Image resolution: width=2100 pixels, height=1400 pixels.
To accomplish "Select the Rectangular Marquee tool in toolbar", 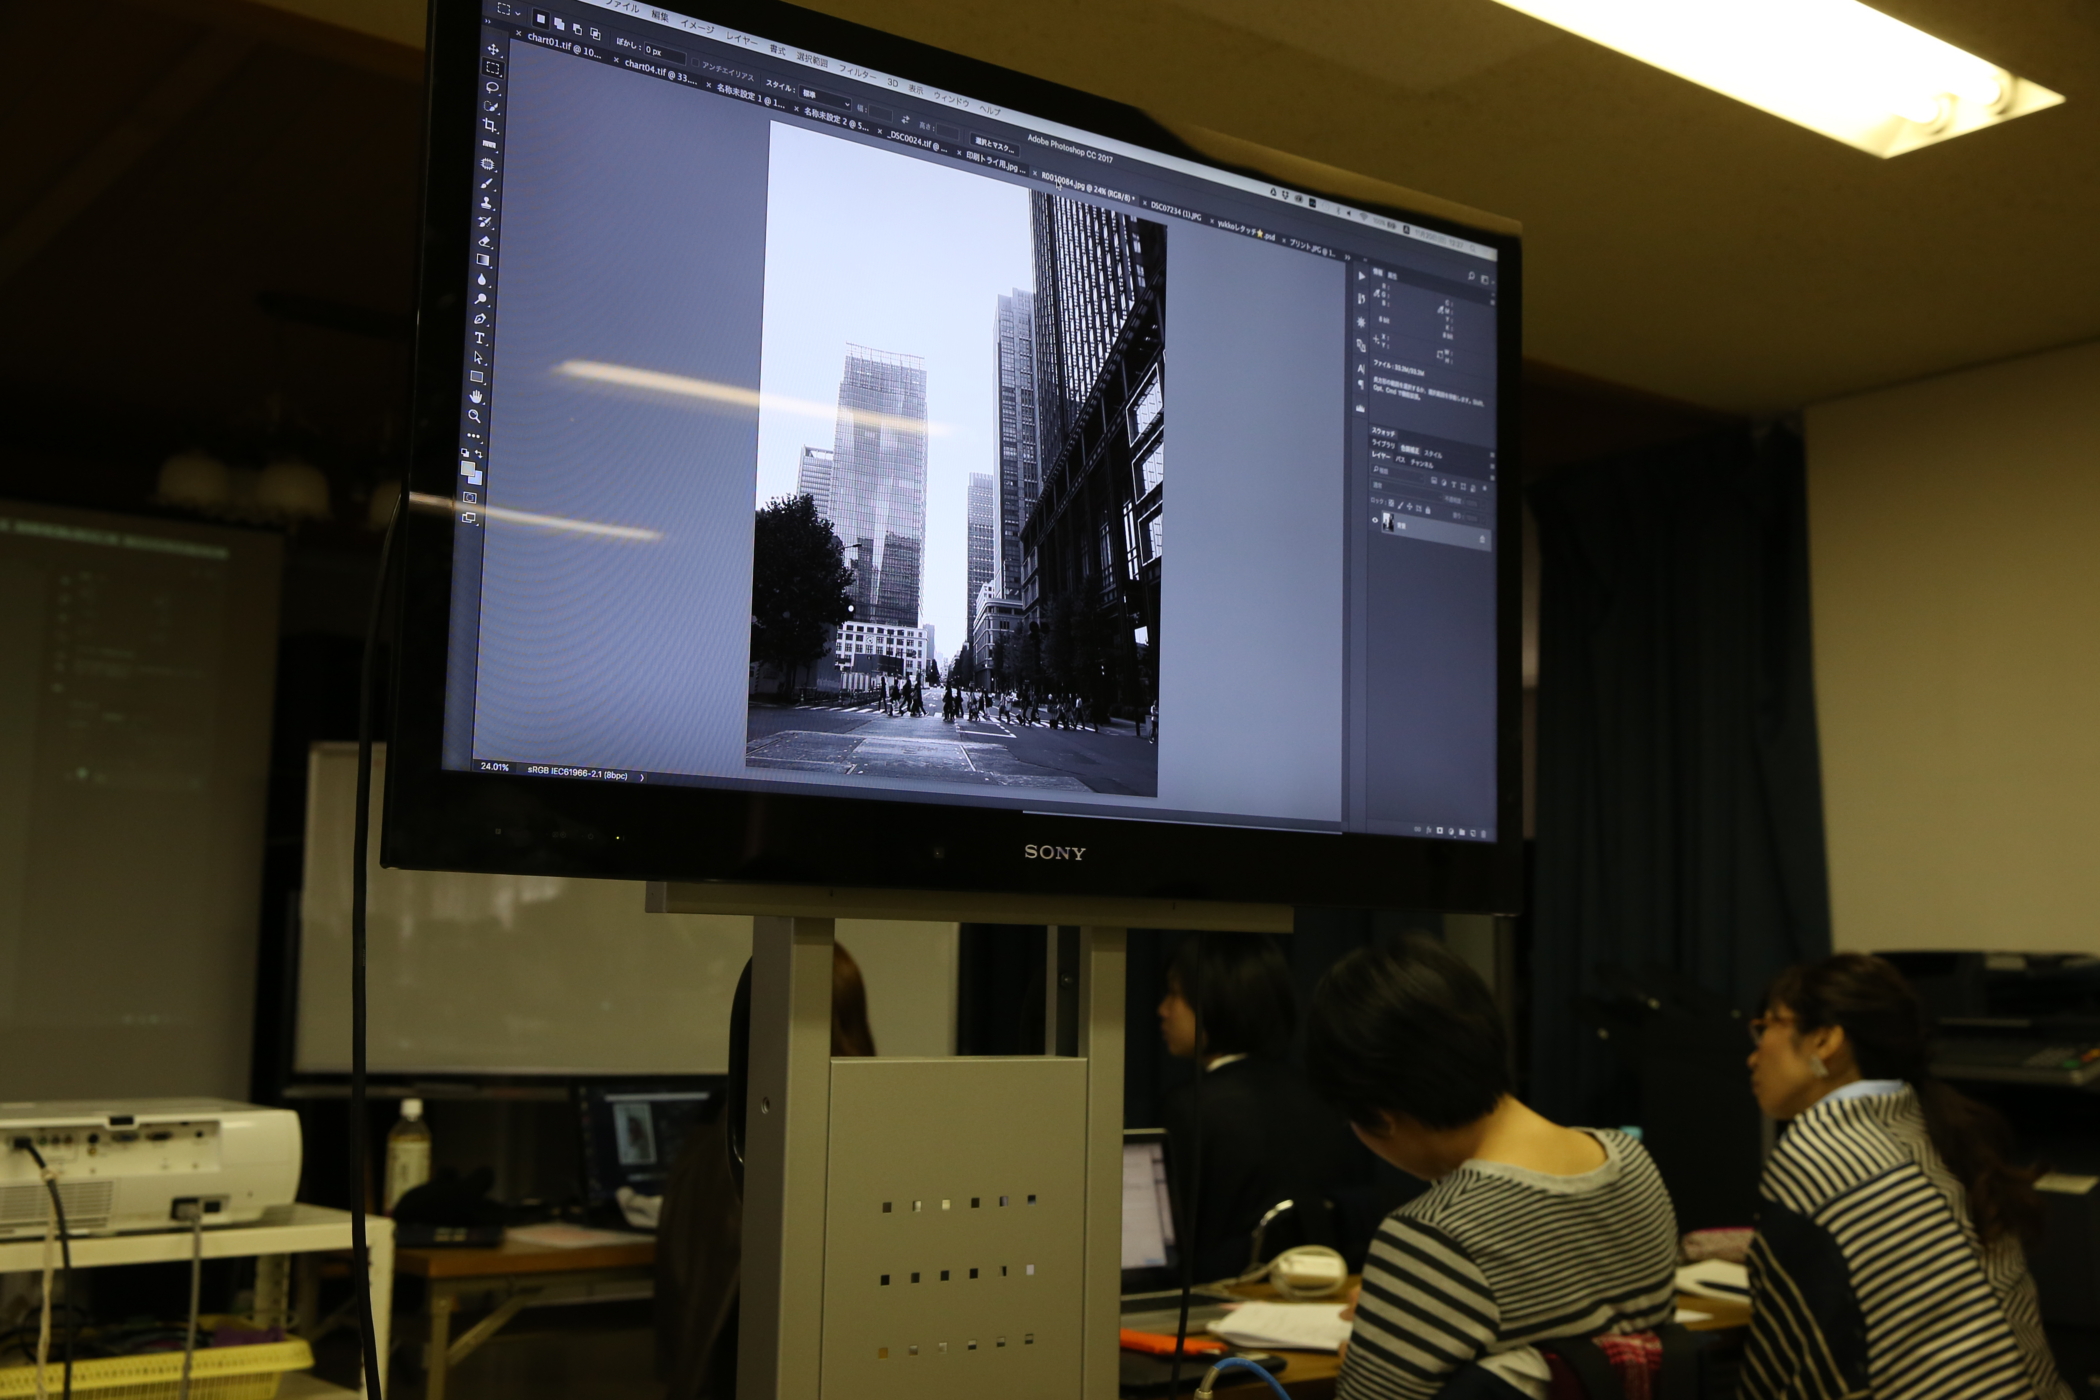I will point(493,68).
